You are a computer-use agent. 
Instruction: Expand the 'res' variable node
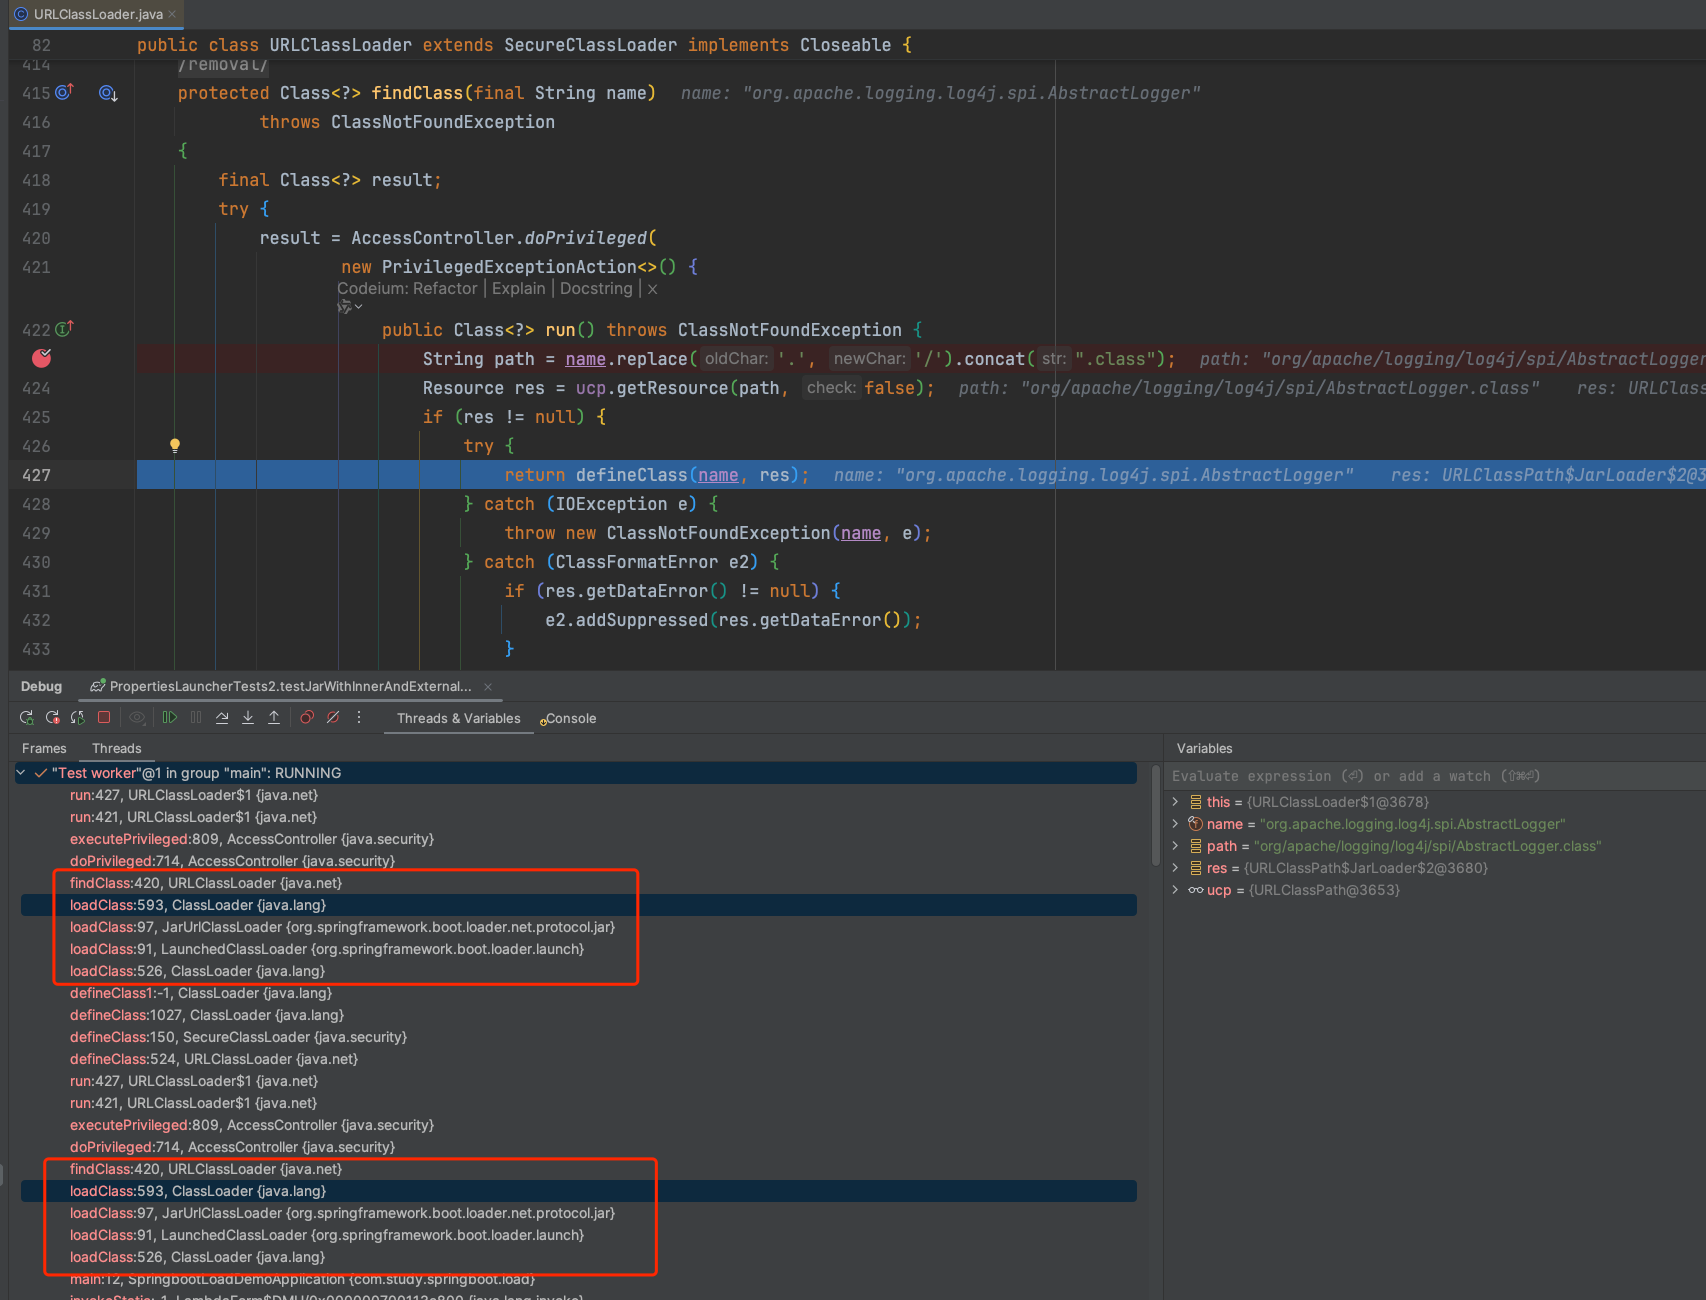pyautogui.click(x=1176, y=868)
